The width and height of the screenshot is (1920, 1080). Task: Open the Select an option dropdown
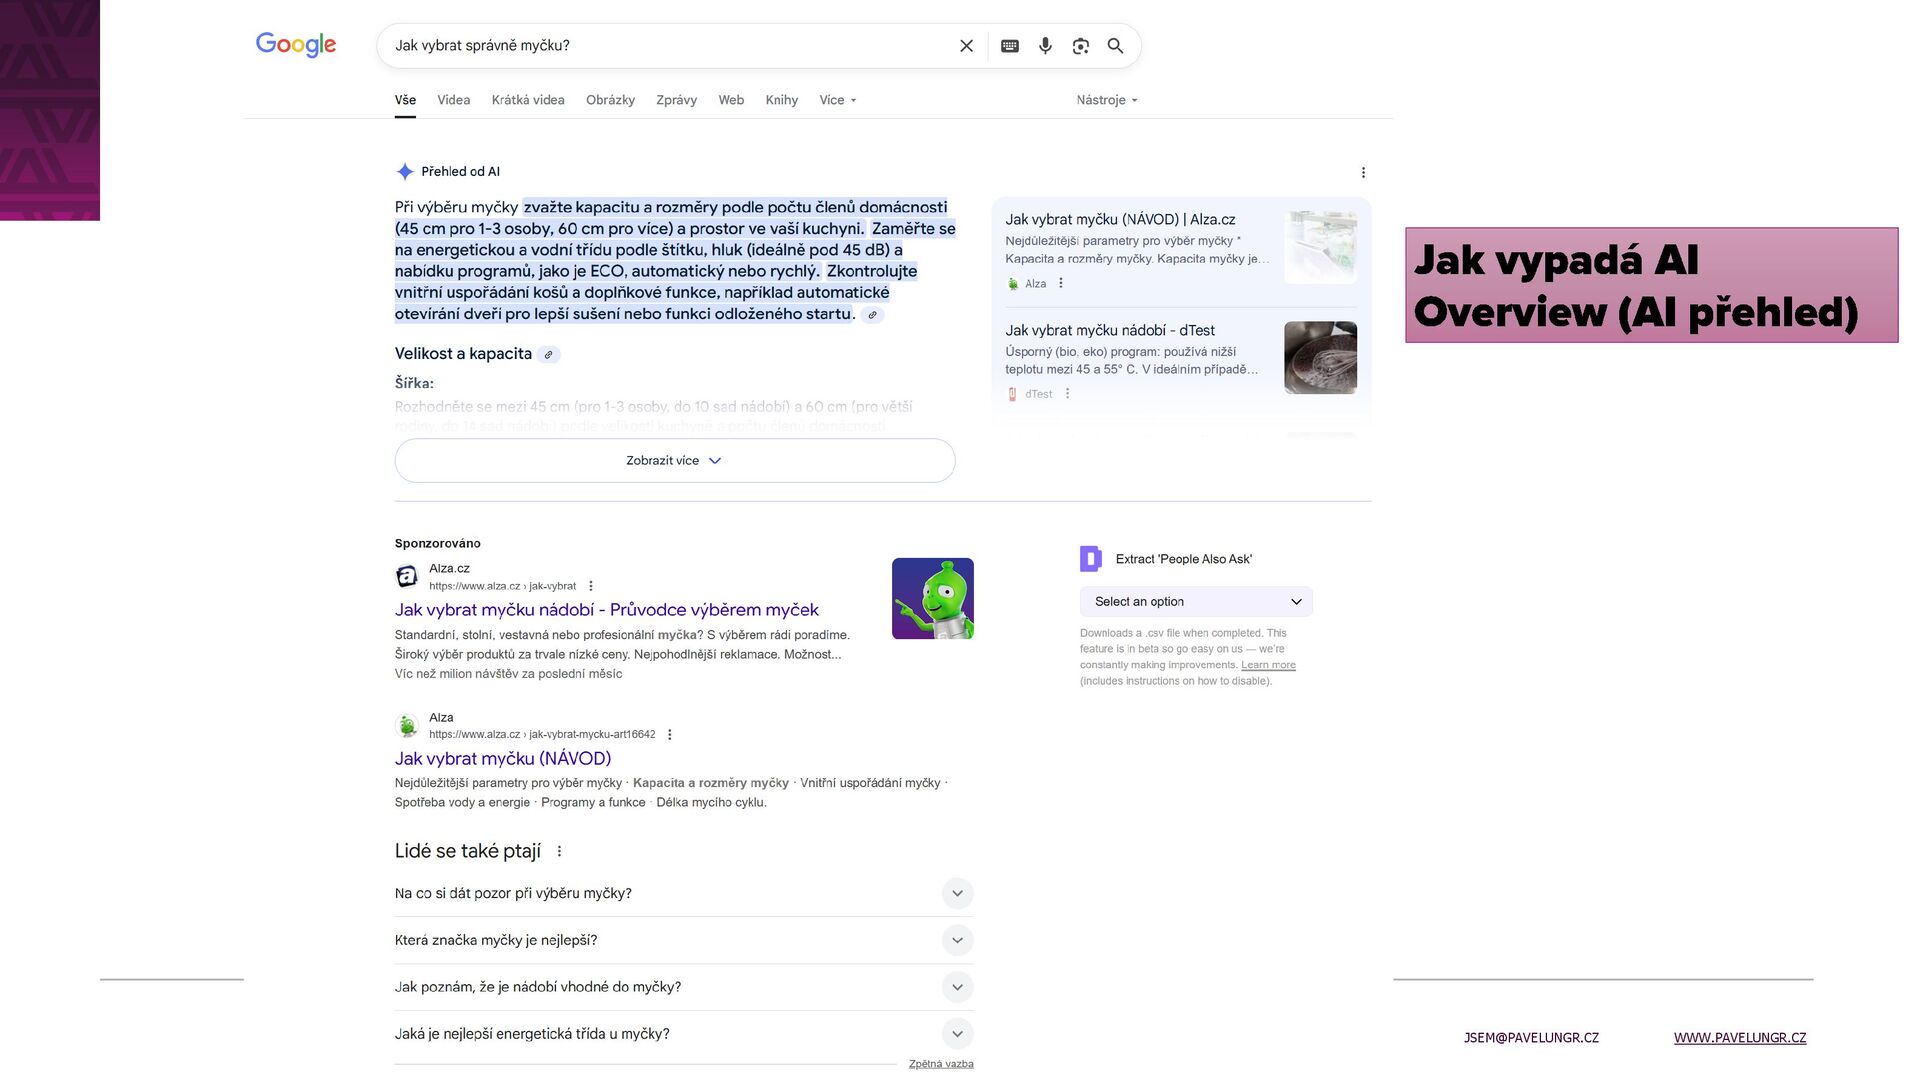[x=1196, y=601]
